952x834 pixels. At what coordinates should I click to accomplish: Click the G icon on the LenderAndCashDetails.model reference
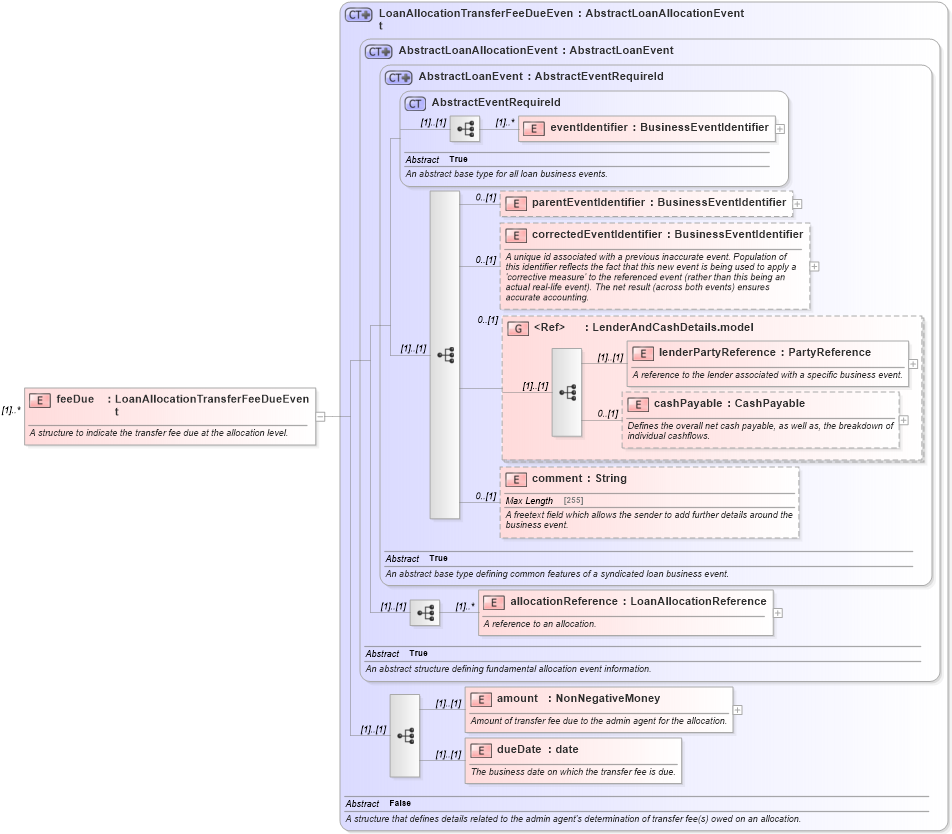(519, 328)
